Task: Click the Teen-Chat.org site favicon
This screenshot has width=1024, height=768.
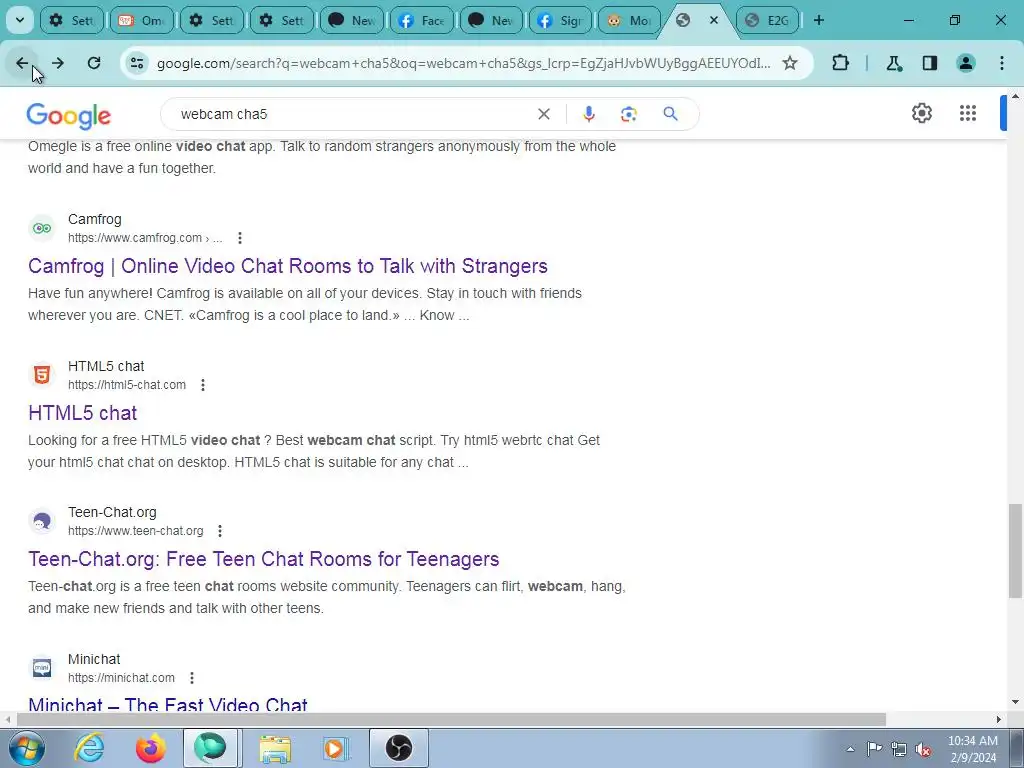Action: point(42,521)
